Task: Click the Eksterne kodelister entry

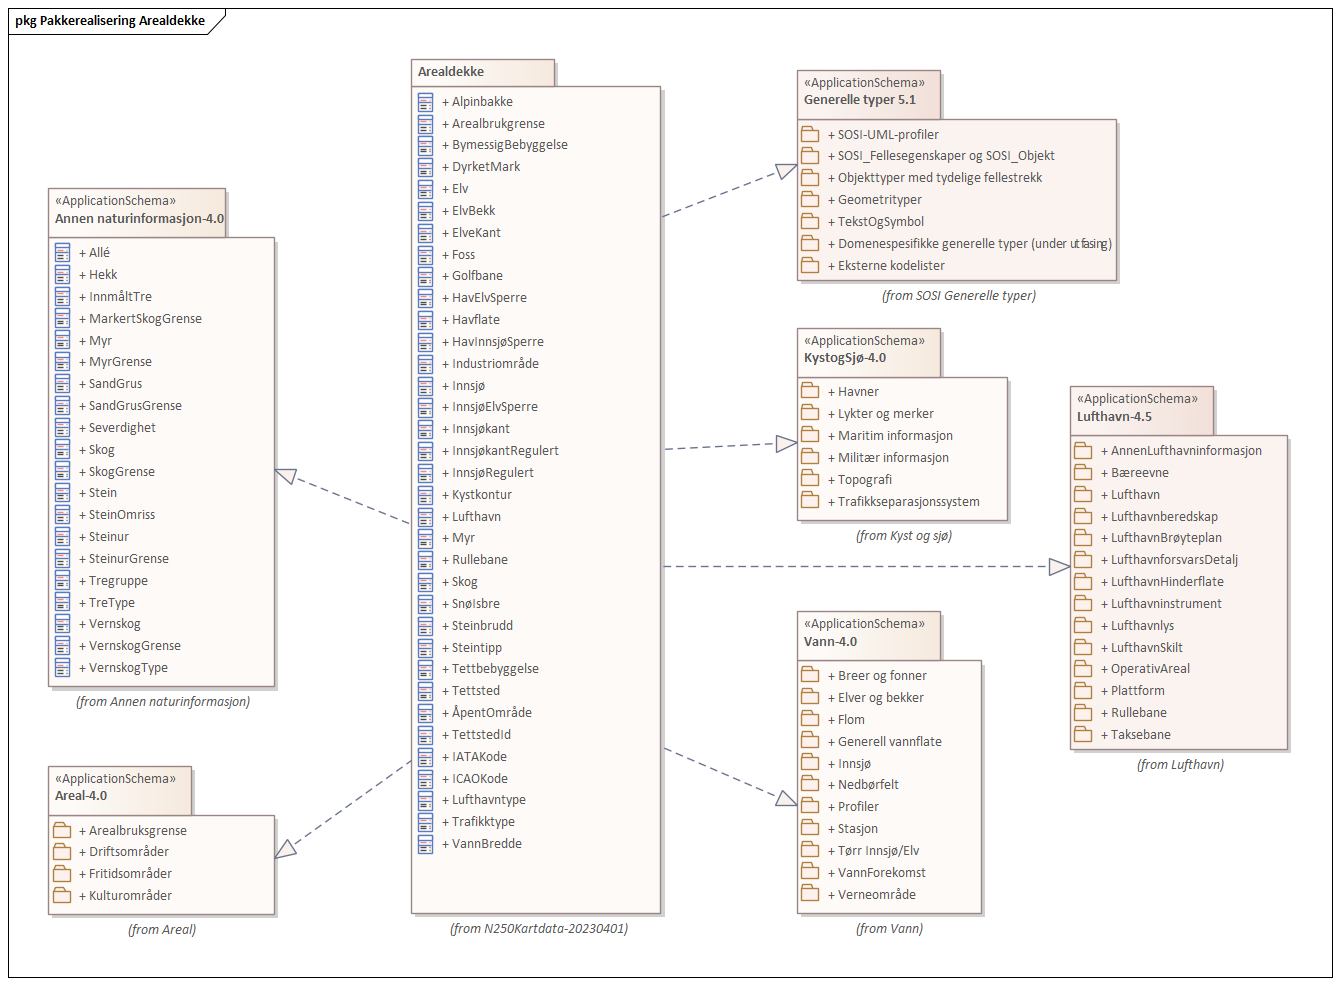Action: click(886, 266)
